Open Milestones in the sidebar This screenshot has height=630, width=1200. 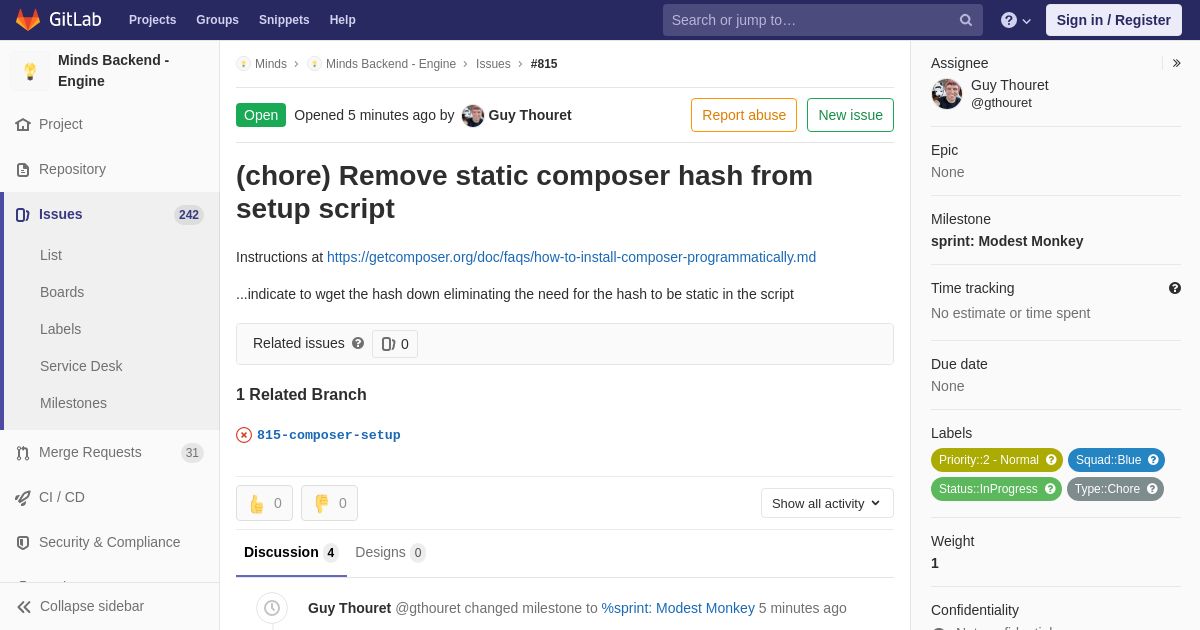73,403
